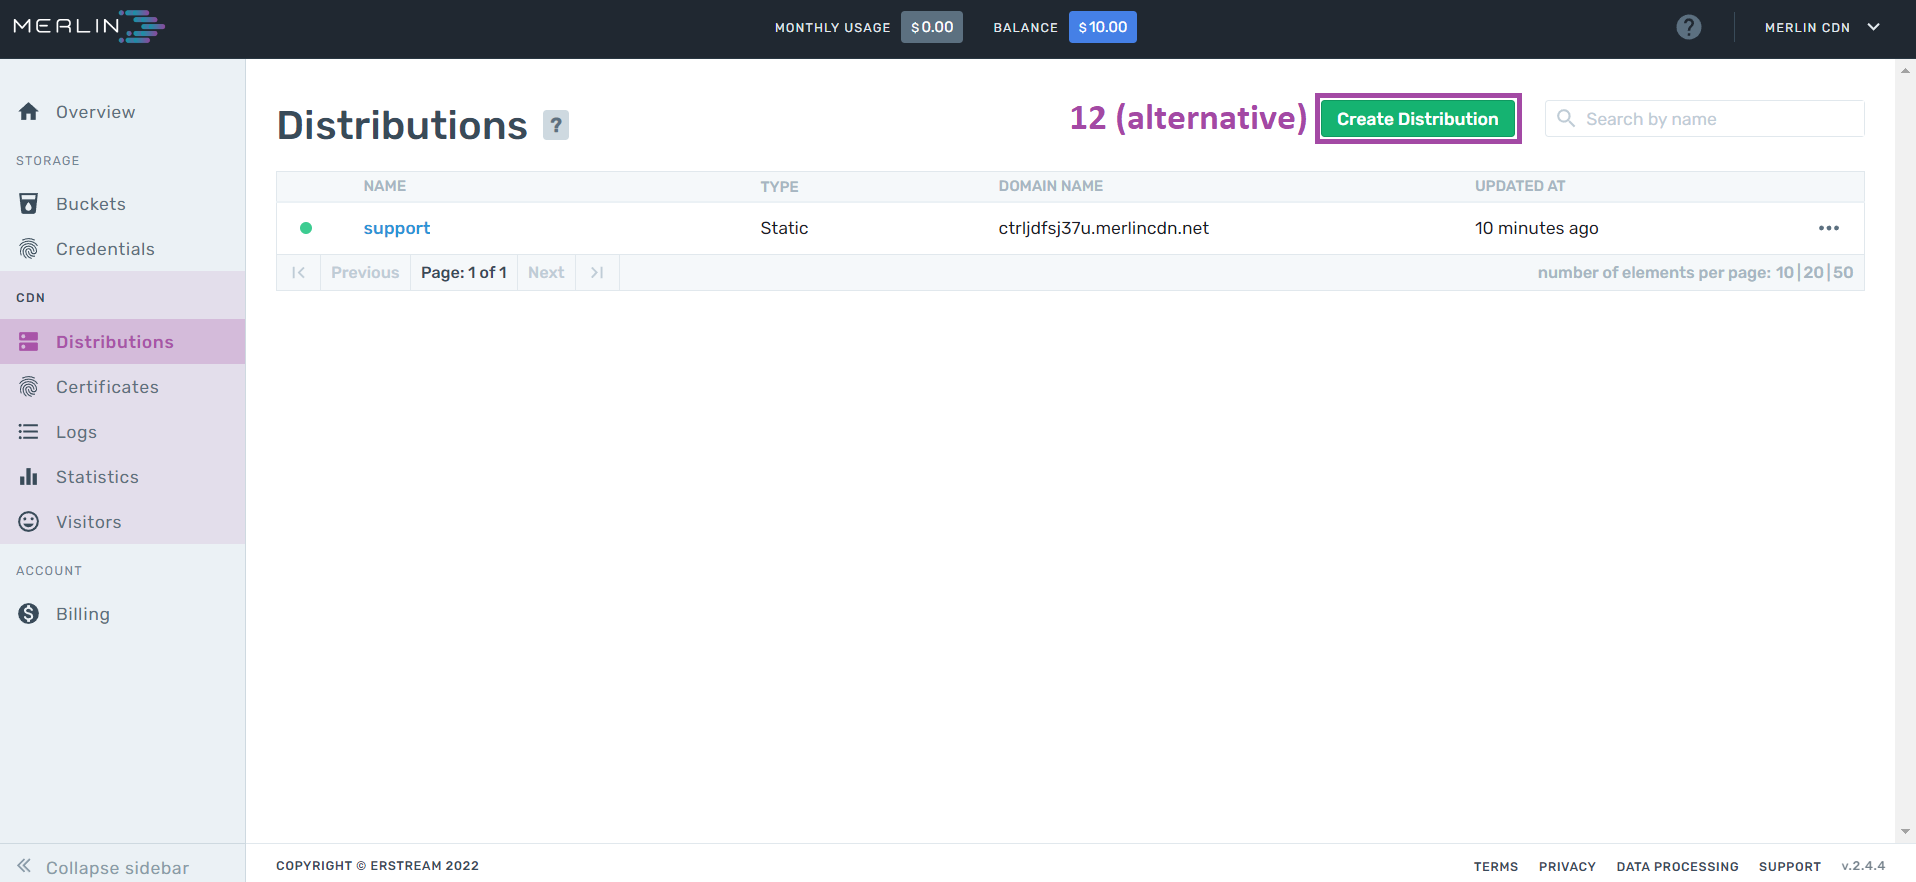Click the collapse sidebar double-chevron icon

pos(24,866)
